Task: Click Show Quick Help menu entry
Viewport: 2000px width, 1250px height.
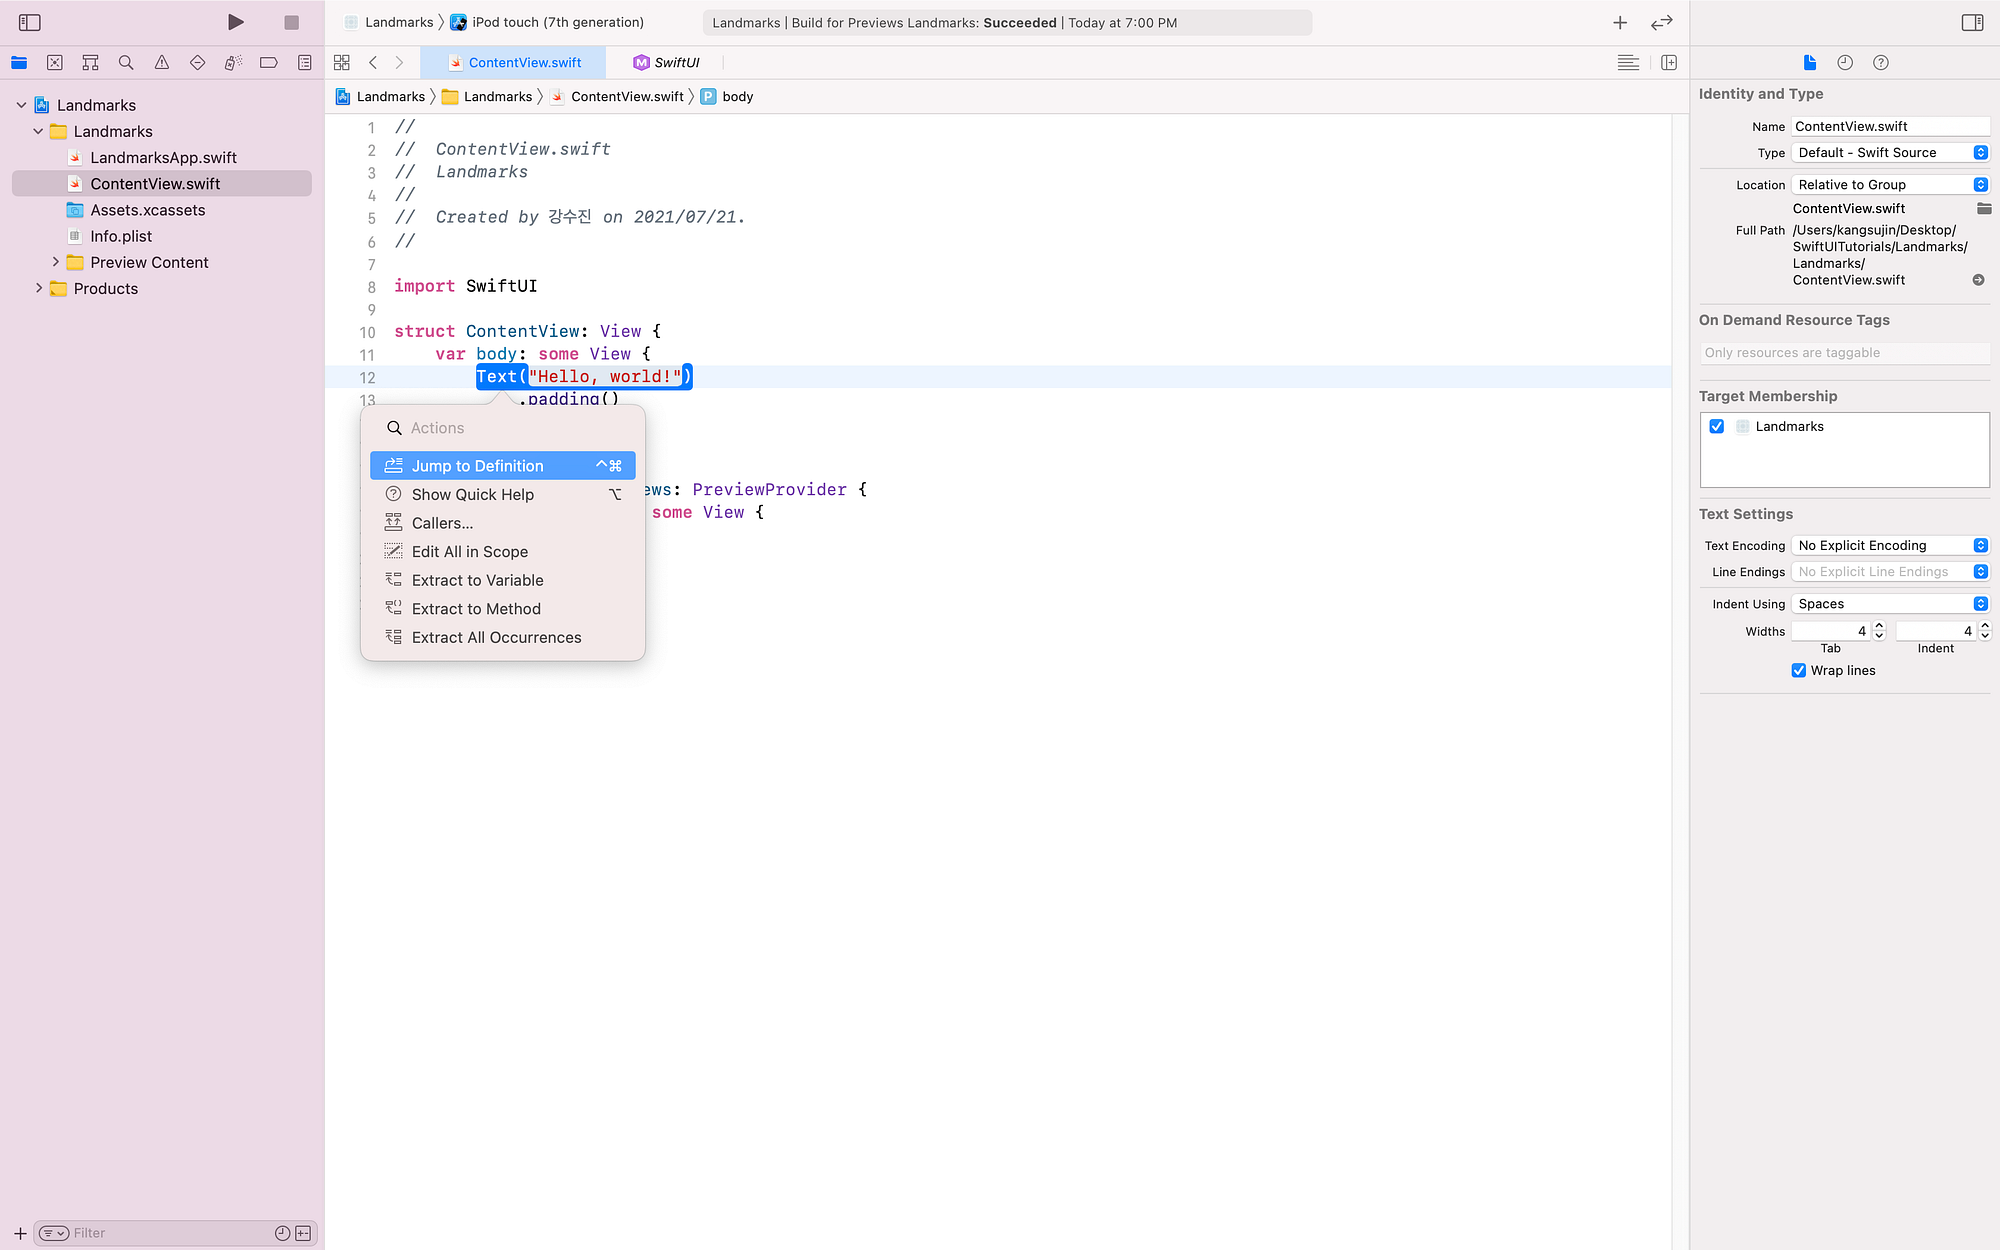Action: 473,494
